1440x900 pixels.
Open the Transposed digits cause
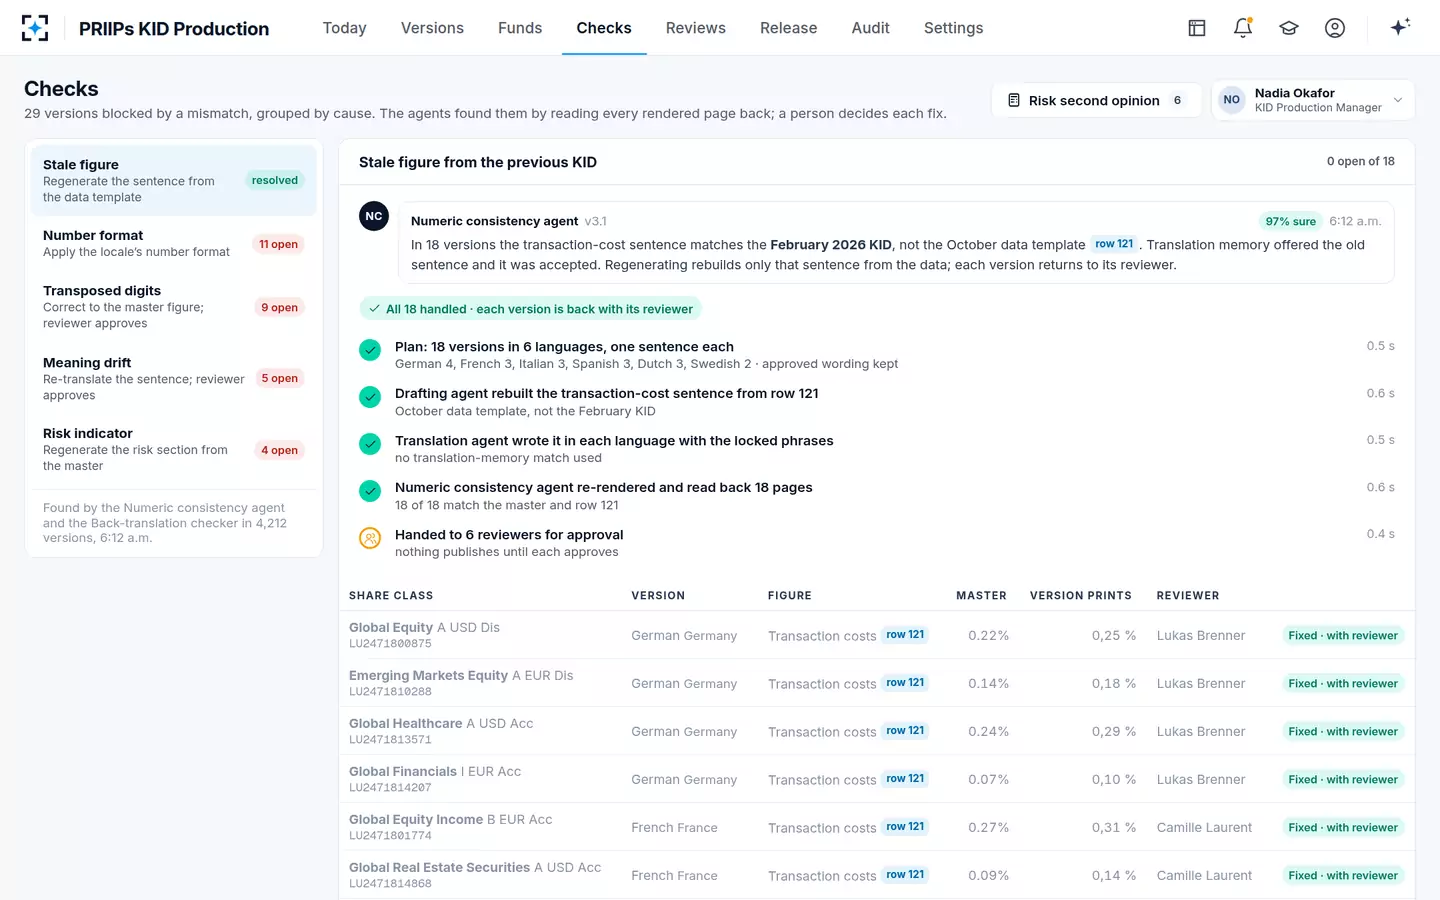point(174,307)
